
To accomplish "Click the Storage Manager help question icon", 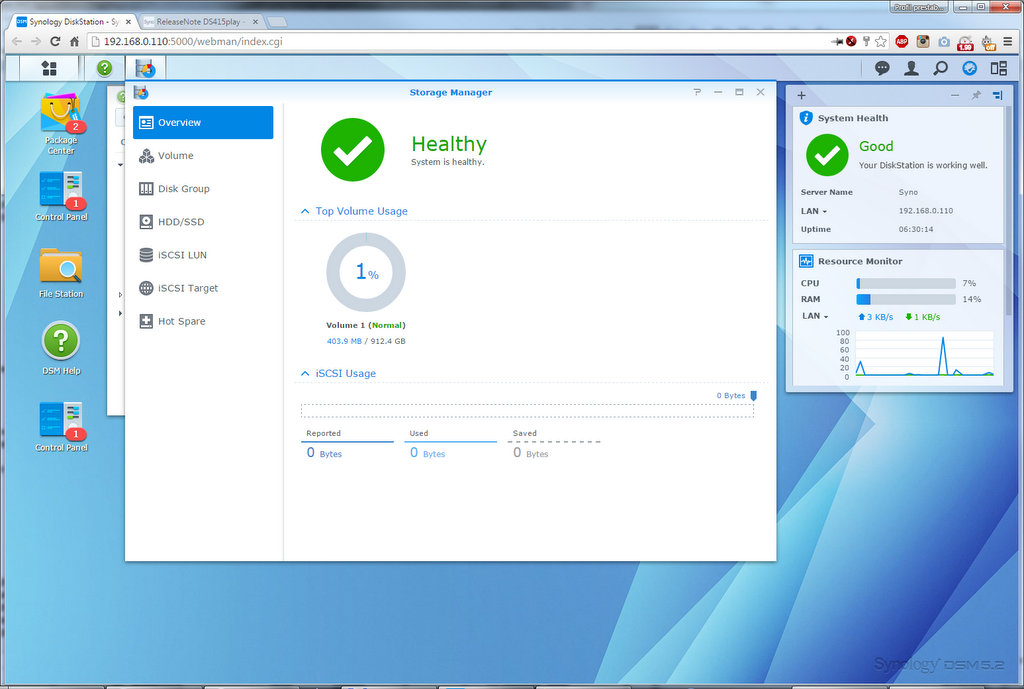I will (697, 92).
